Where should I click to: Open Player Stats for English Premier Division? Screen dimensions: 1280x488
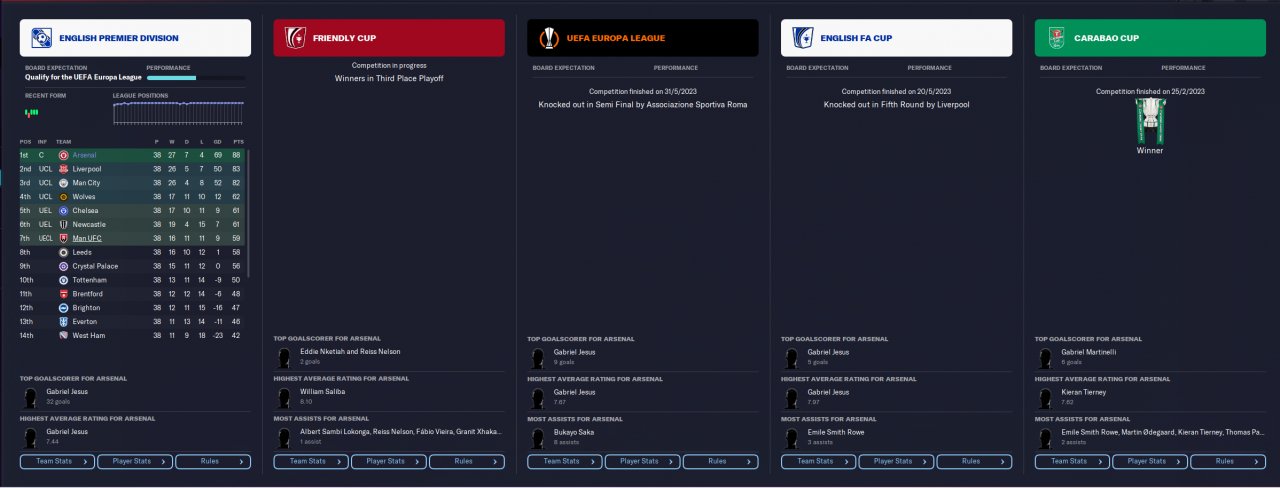[x=135, y=461]
